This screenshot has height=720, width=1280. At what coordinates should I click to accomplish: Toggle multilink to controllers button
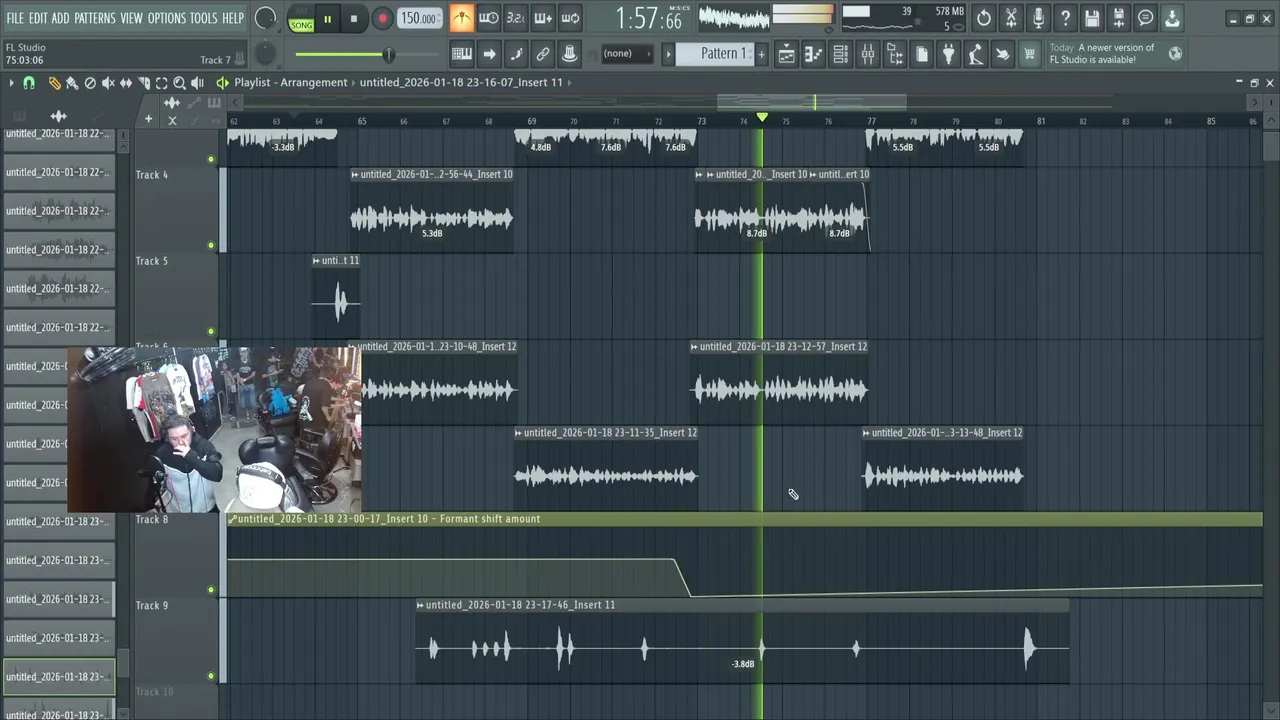(570, 54)
